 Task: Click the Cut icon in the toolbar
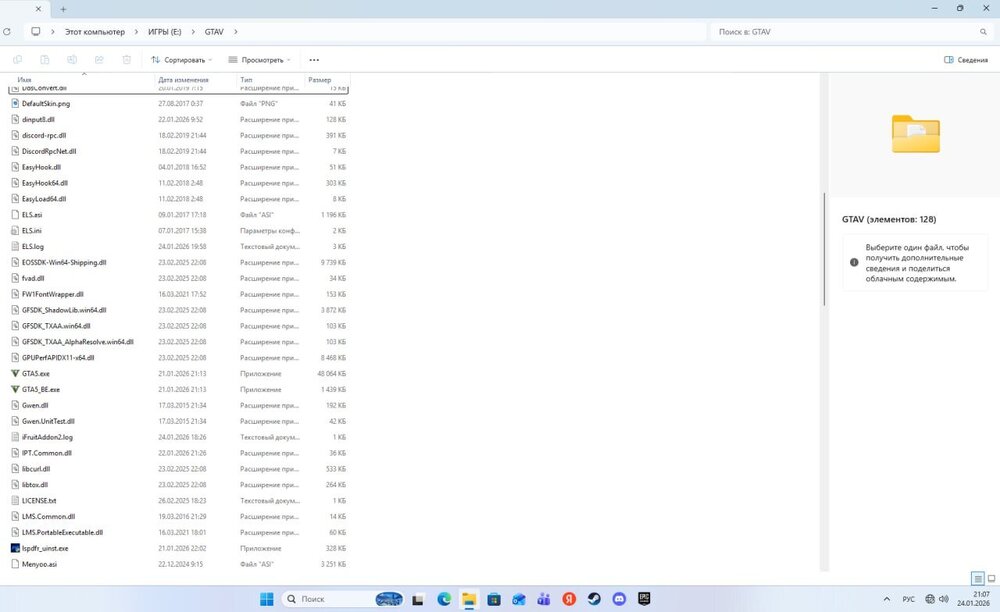coord(18,59)
